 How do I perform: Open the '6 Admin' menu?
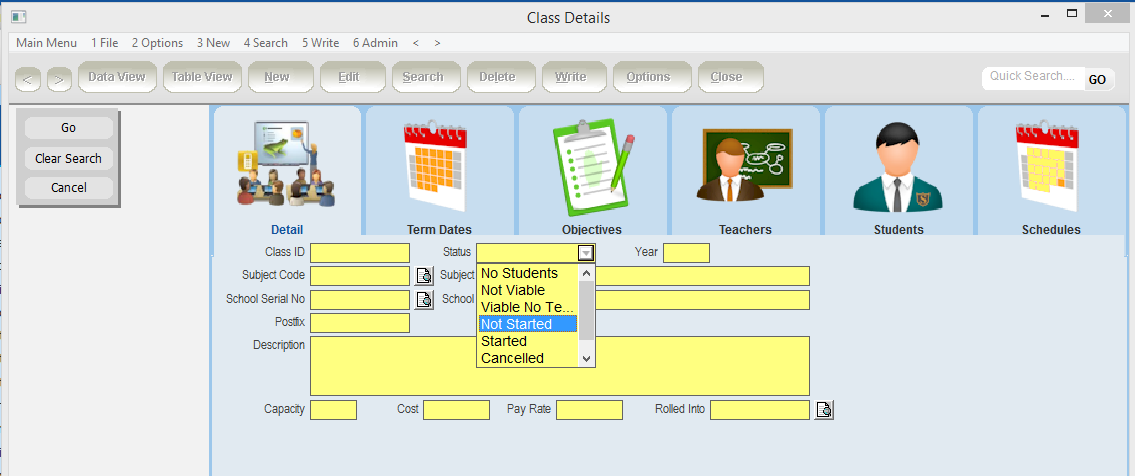pos(375,43)
